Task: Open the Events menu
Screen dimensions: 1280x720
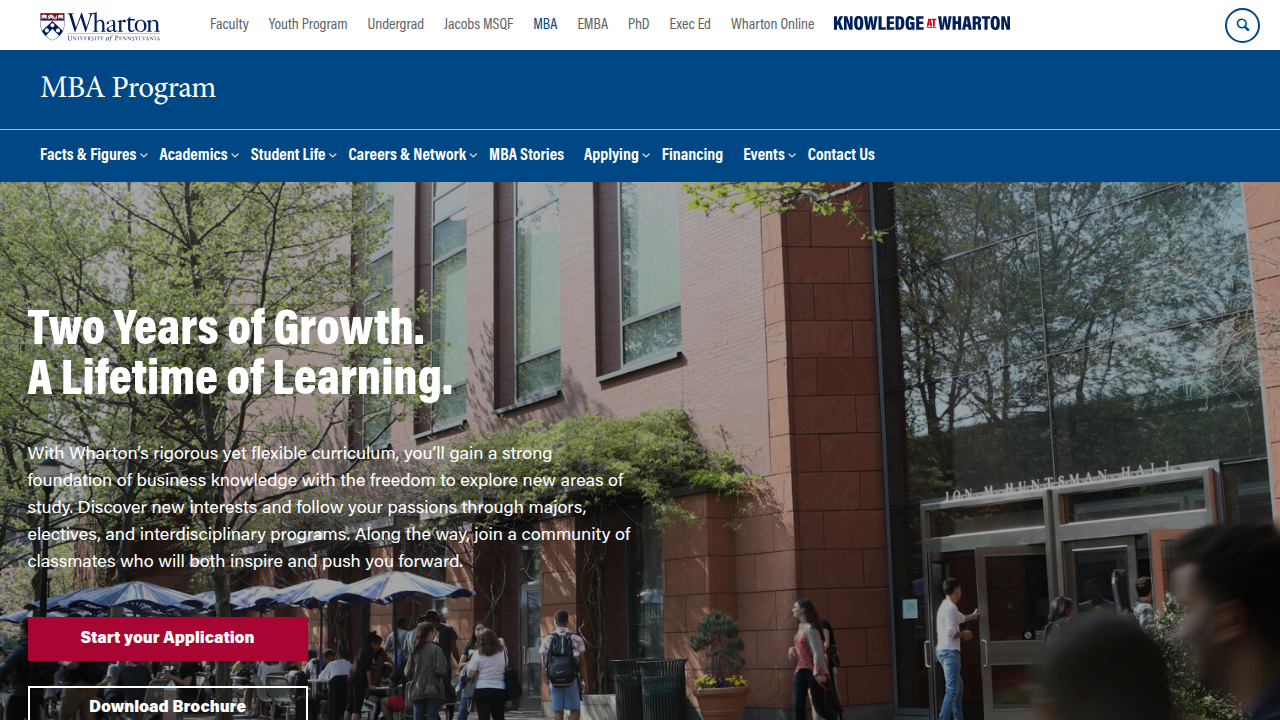Action: coord(764,155)
